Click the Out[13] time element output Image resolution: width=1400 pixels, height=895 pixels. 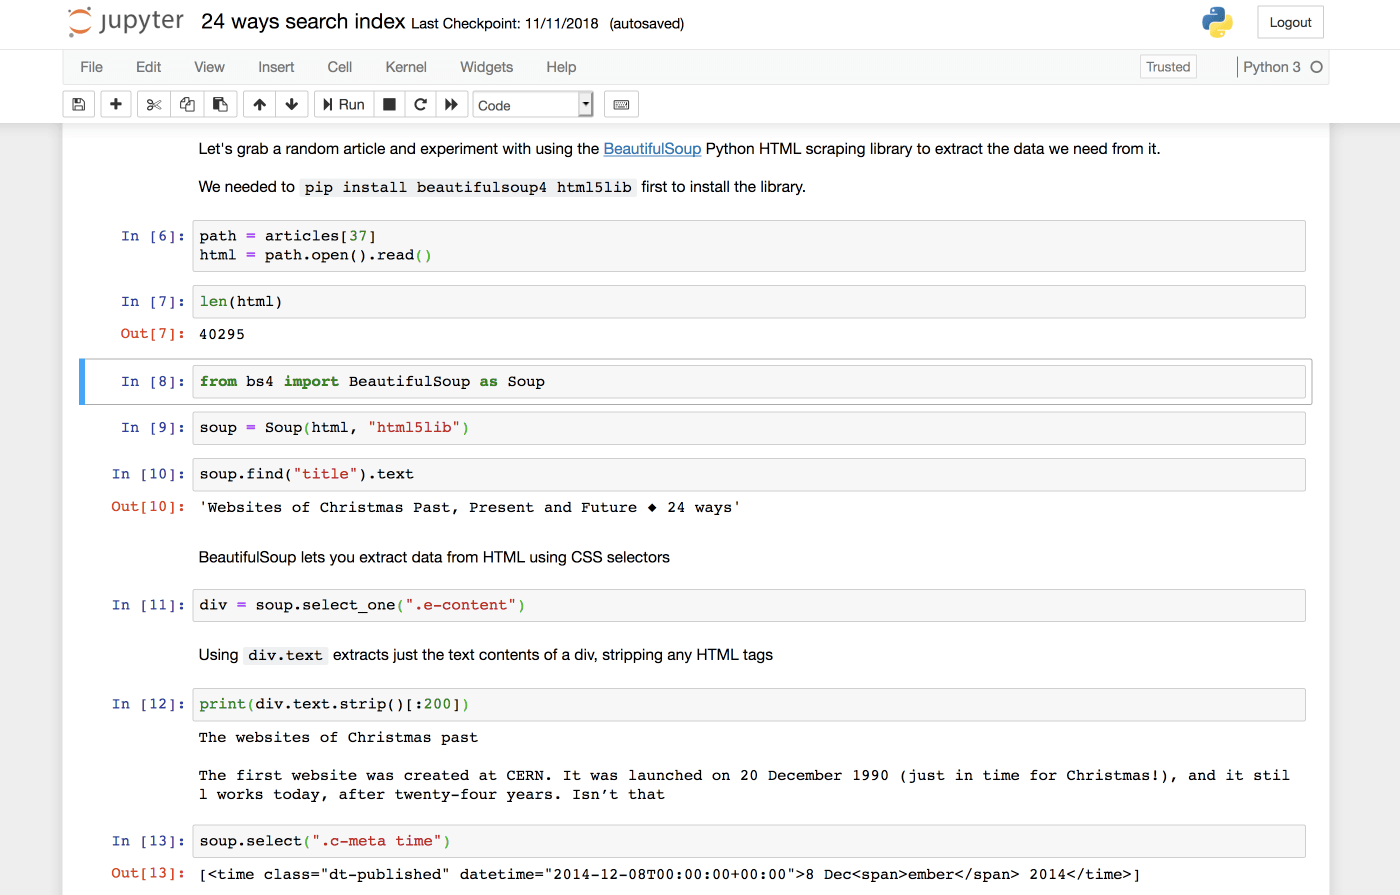pyautogui.click(x=670, y=874)
